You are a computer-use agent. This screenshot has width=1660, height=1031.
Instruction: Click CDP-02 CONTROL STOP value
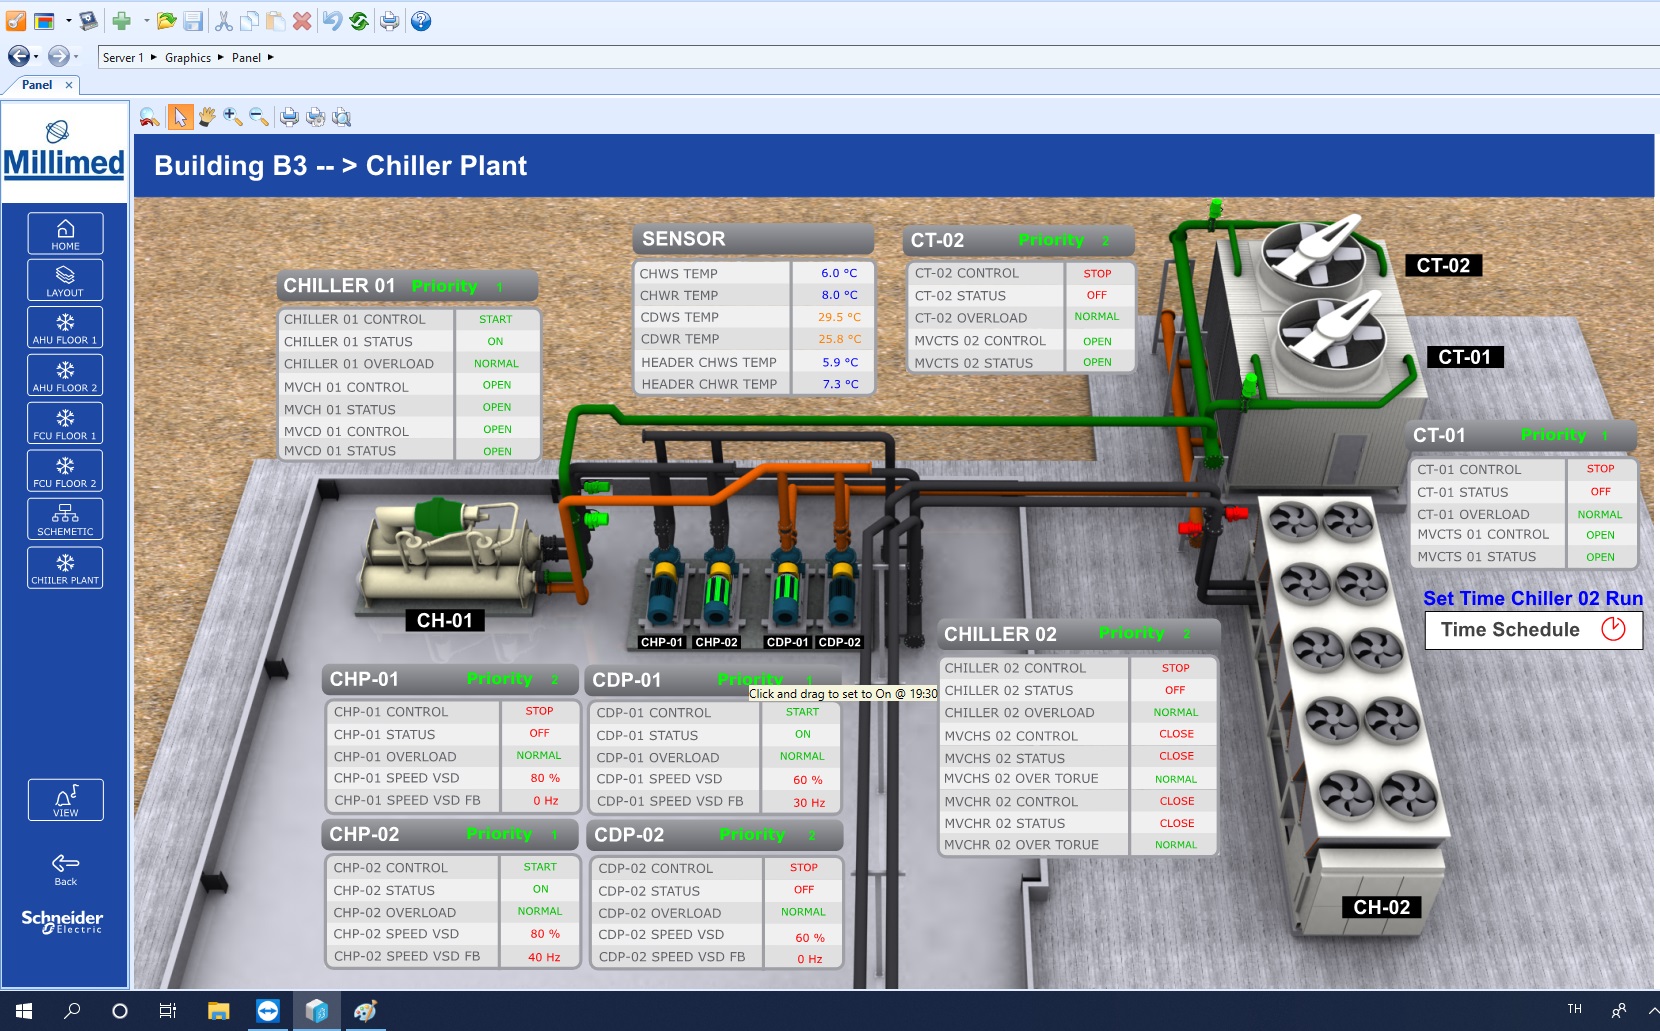pos(803,868)
